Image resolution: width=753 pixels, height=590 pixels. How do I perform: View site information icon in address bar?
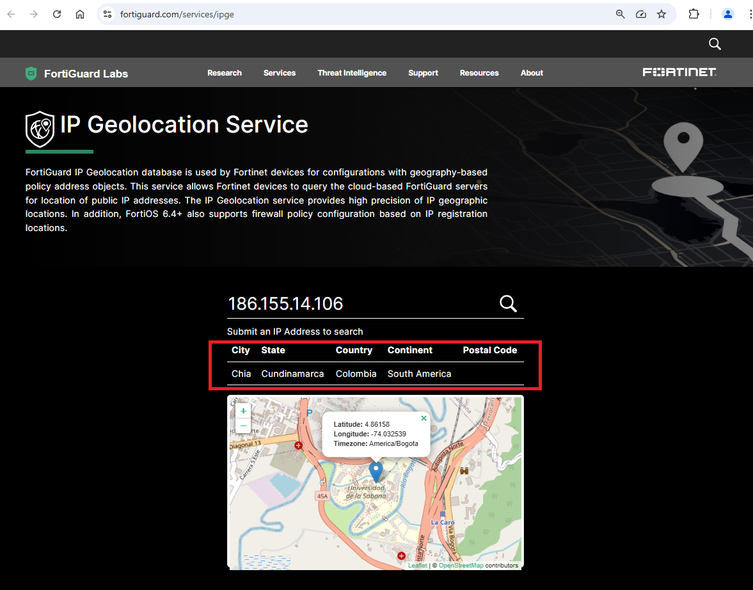click(x=108, y=14)
